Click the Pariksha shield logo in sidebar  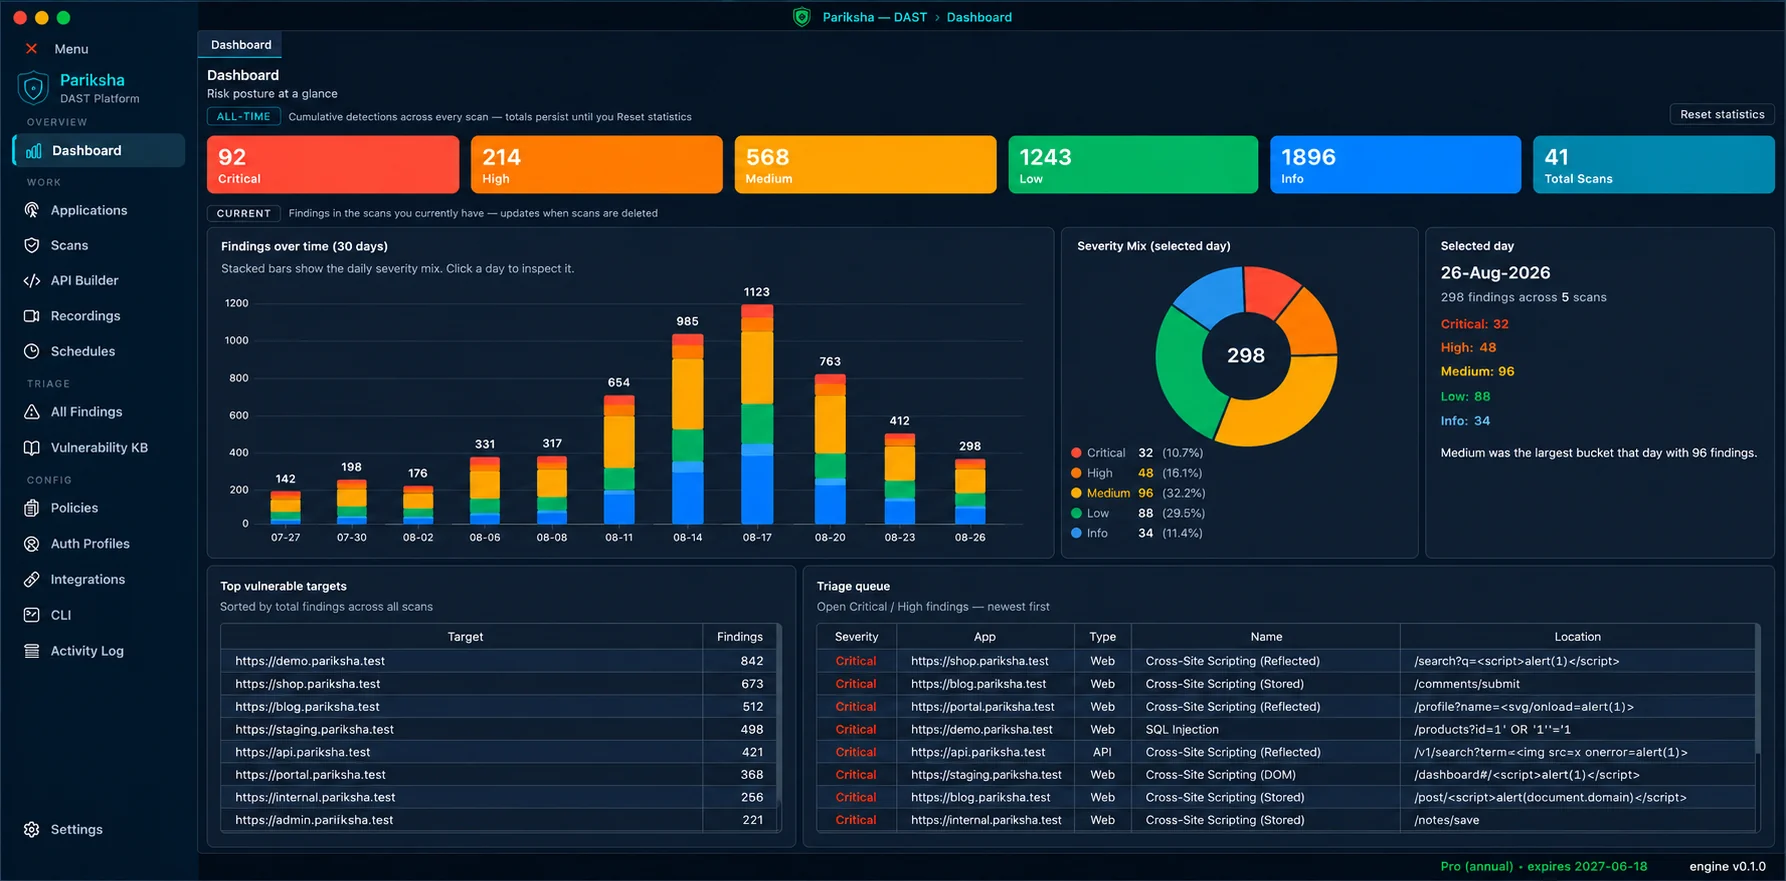click(x=34, y=88)
